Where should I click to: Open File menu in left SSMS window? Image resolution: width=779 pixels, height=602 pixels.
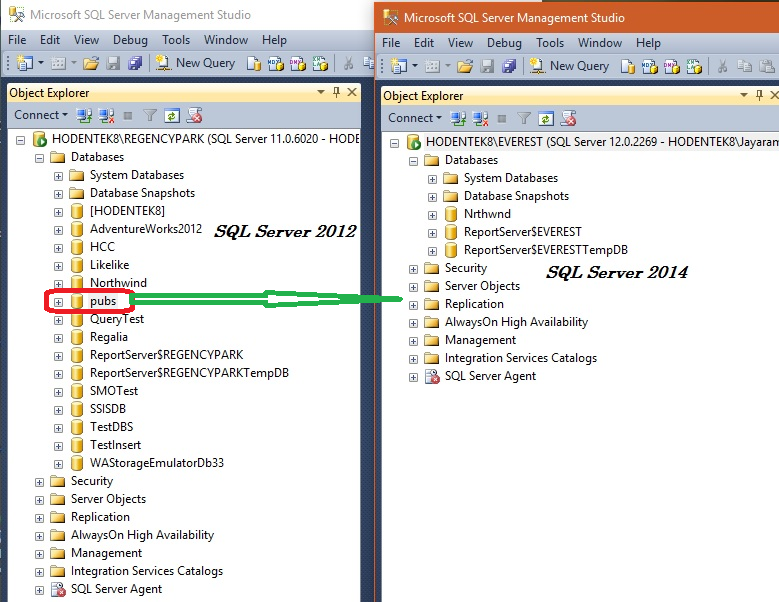[17, 40]
